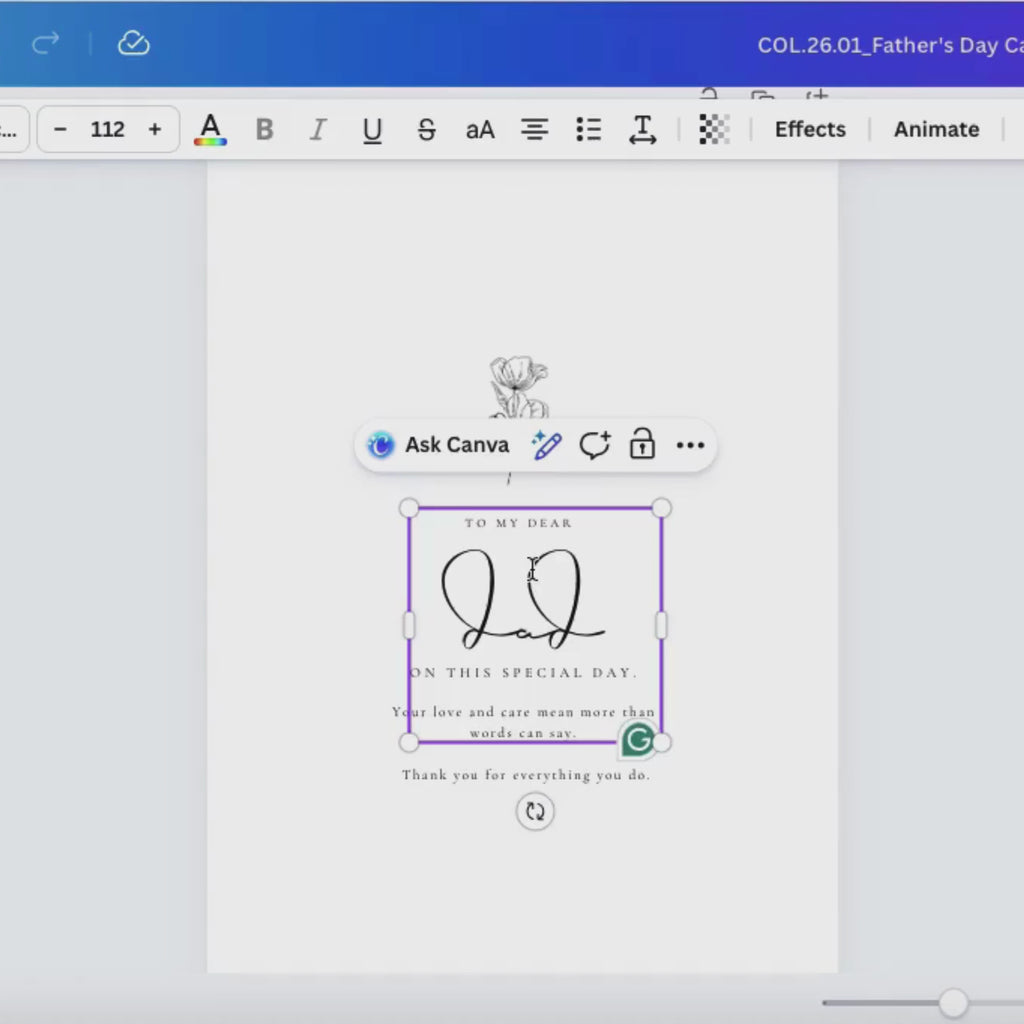Click the font size field showing 112
This screenshot has width=1024, height=1024.
[x=107, y=129]
